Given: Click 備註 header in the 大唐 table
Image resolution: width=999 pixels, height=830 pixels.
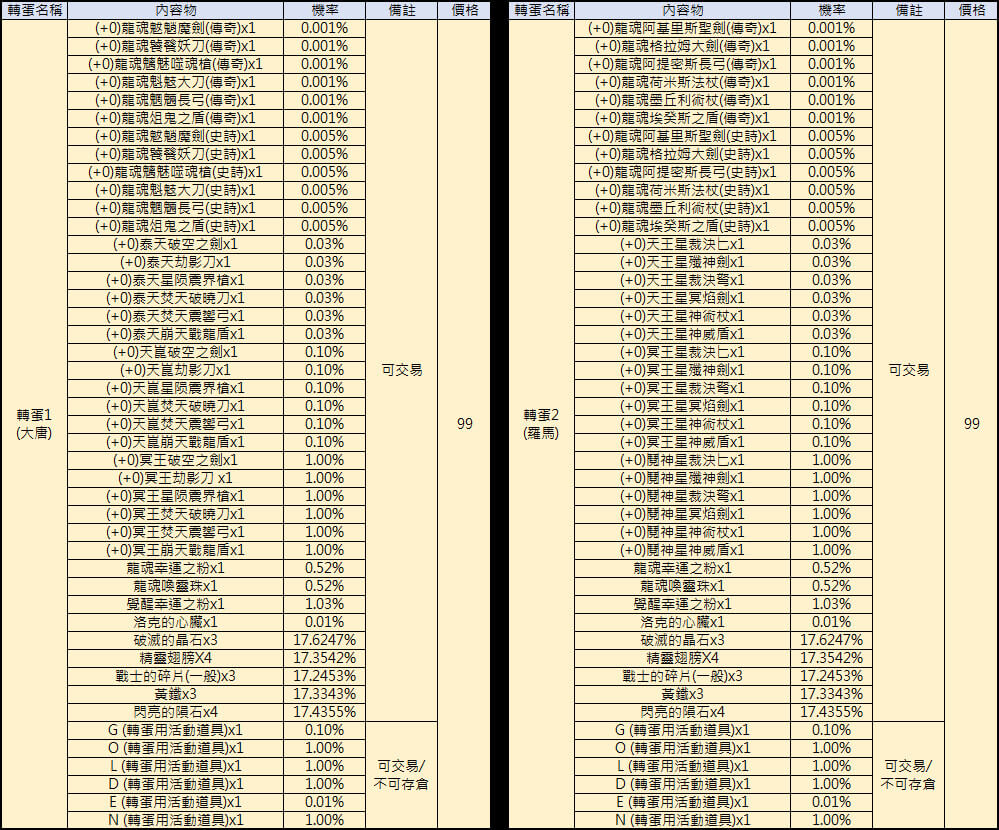Looking at the screenshot, I should pos(402,10).
